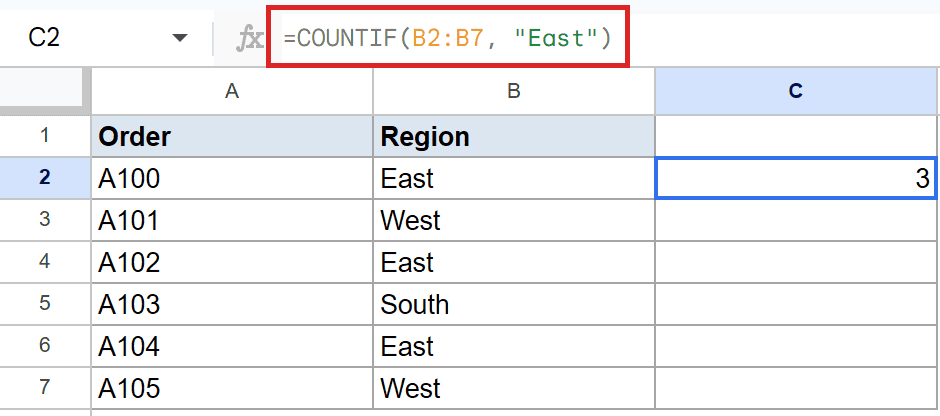Screen dimensions: 940x416
Task: Click the Order header cell
Action: click(x=232, y=137)
